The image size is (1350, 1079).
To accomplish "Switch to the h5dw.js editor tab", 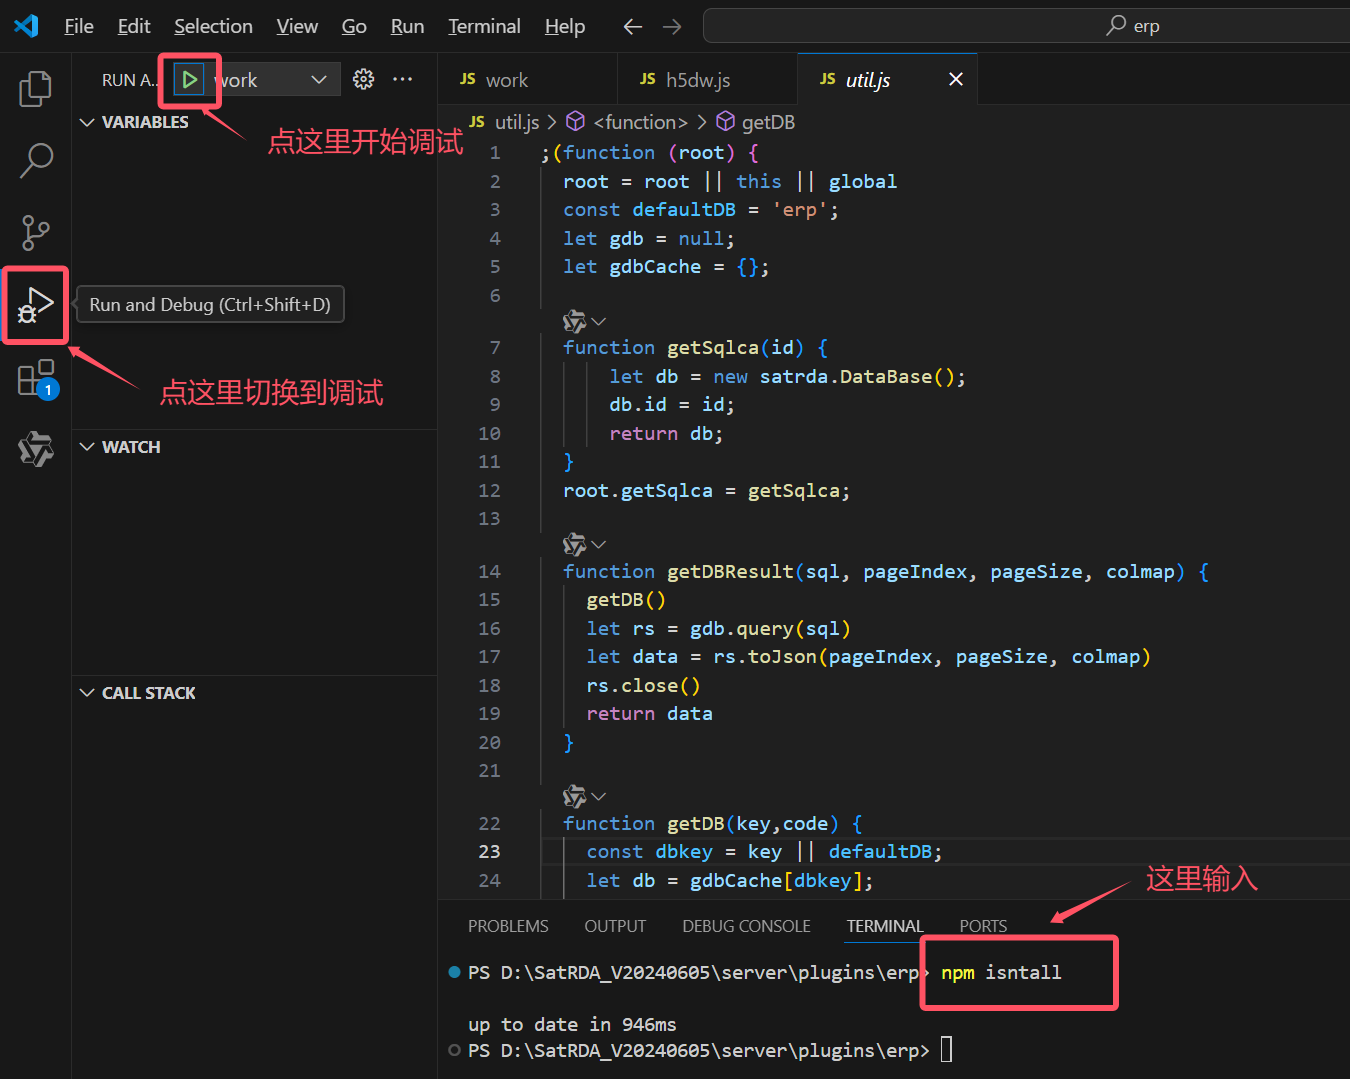I will click(x=708, y=80).
